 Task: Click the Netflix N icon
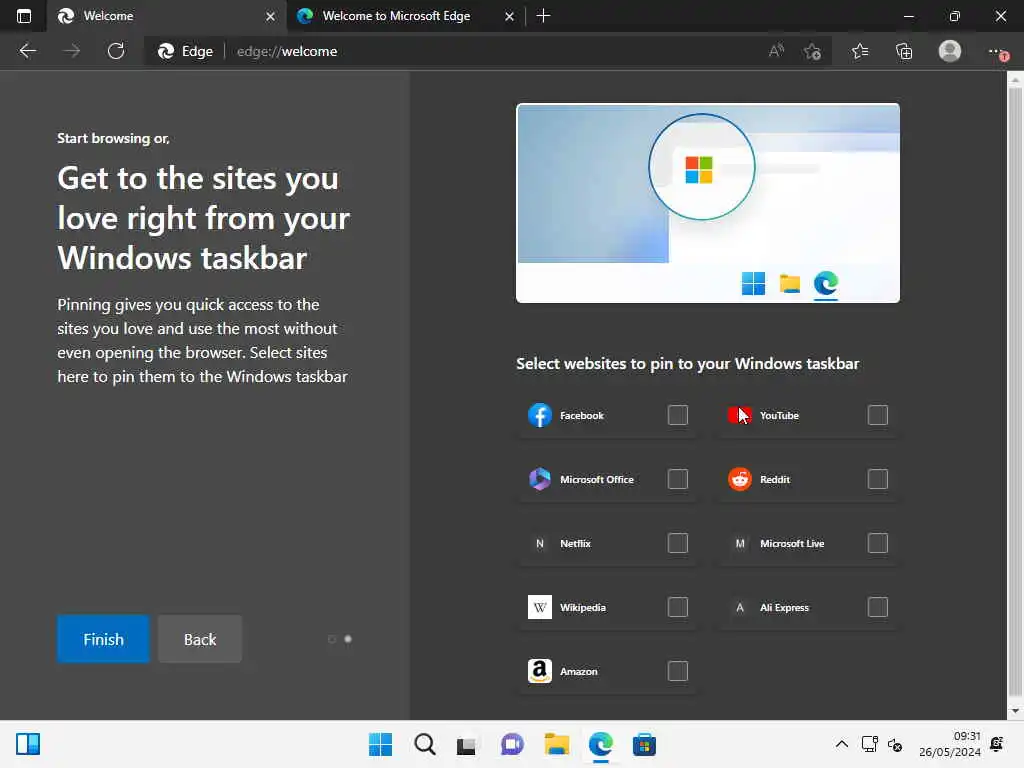(x=539, y=543)
